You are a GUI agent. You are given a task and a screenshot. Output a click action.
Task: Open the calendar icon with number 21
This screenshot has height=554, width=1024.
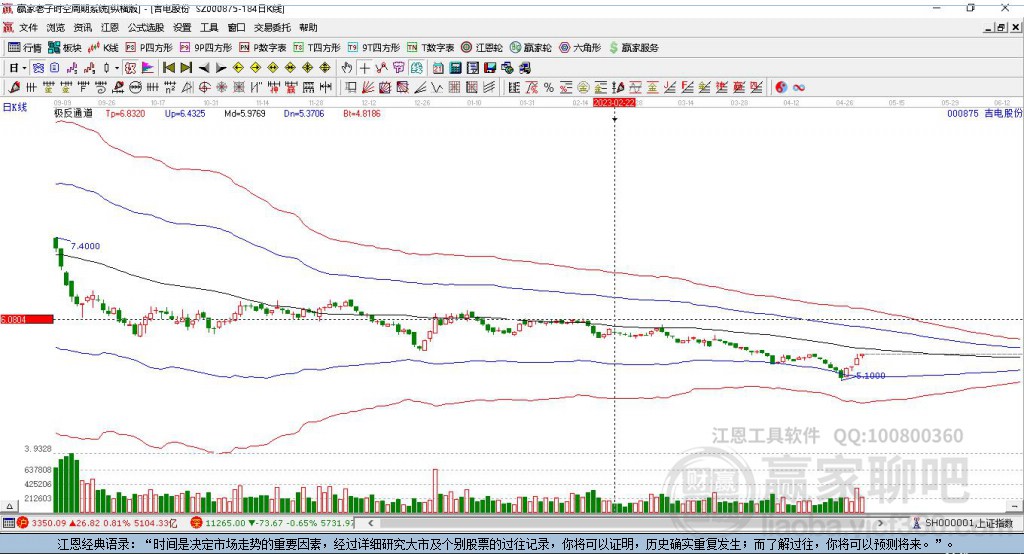[438, 68]
